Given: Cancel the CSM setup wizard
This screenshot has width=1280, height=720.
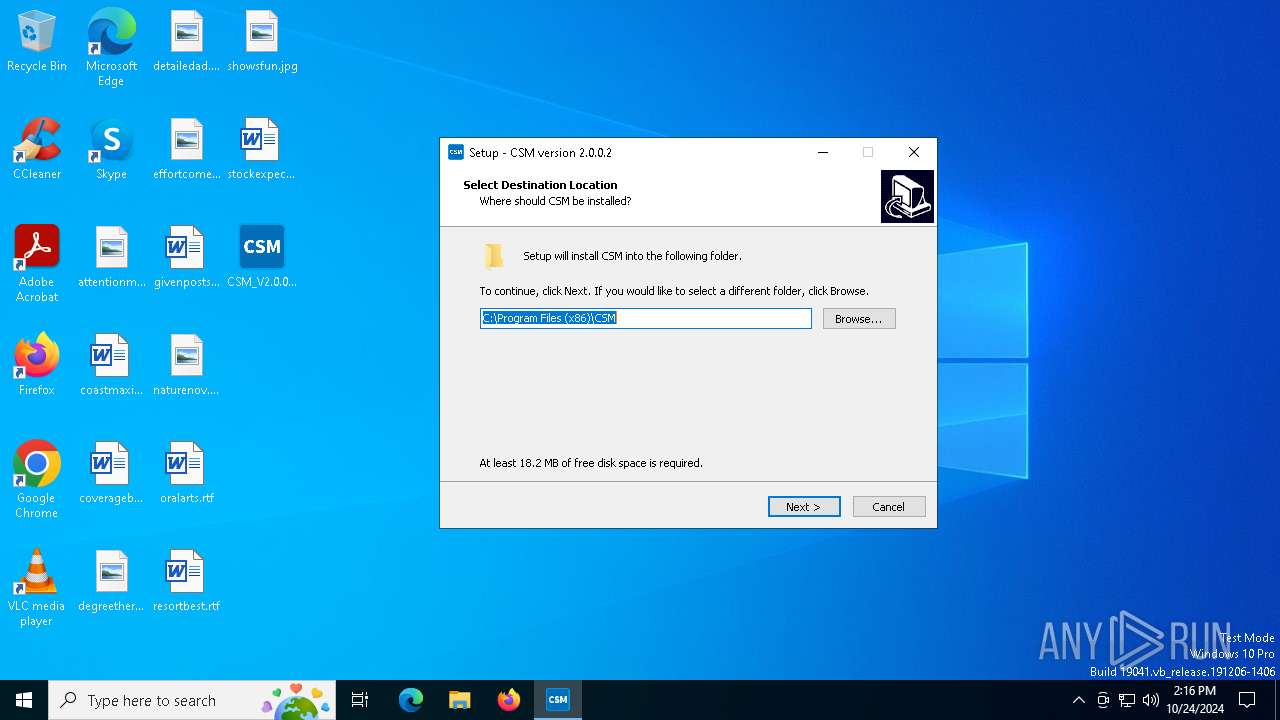Looking at the screenshot, I should 888,507.
